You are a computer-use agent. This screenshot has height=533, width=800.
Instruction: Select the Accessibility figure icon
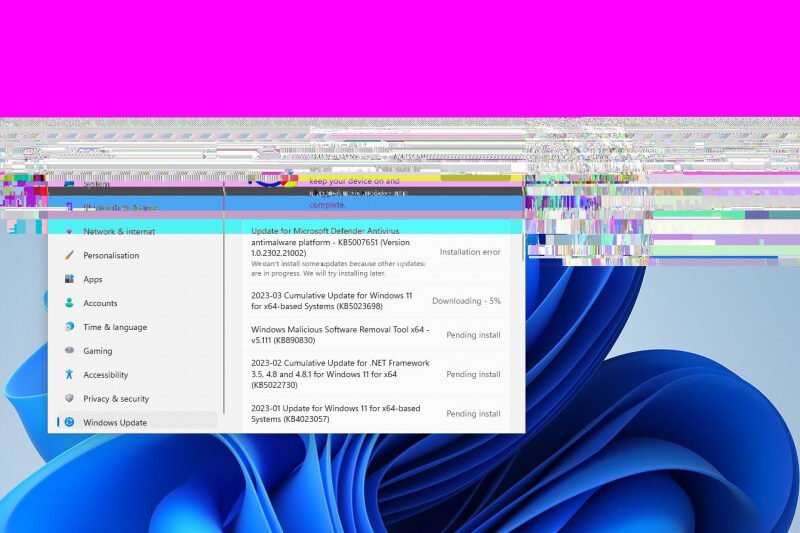pyautogui.click(x=69, y=374)
